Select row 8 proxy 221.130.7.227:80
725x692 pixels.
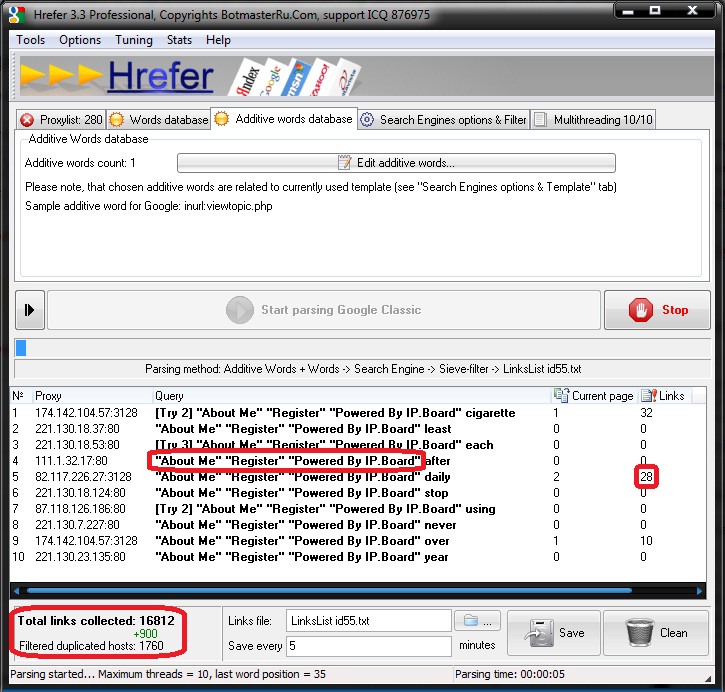coord(358,525)
